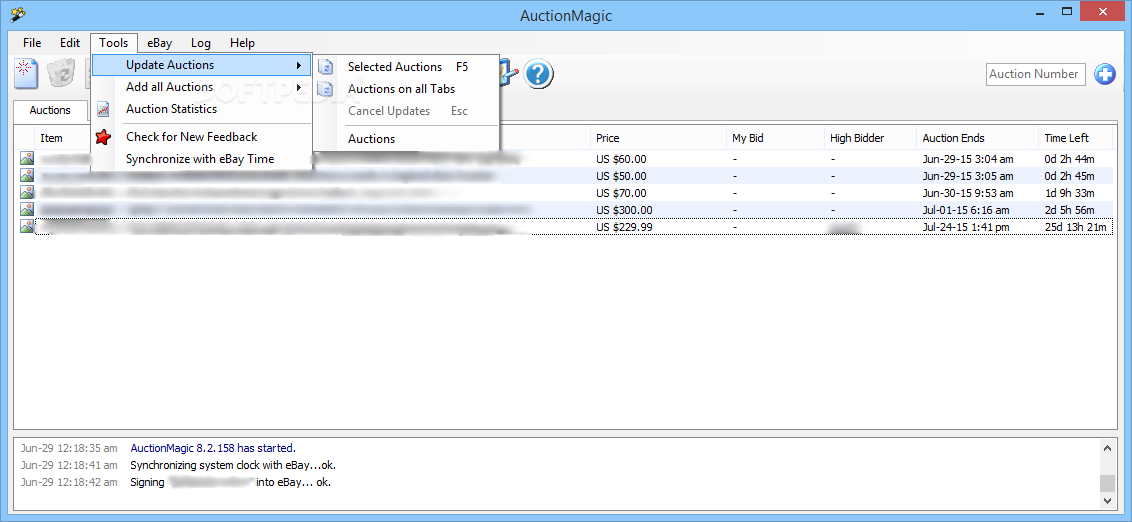Image resolution: width=1132 pixels, height=522 pixels.
Task: Click the pencil toolbar icon left of help
Action: 508,74
